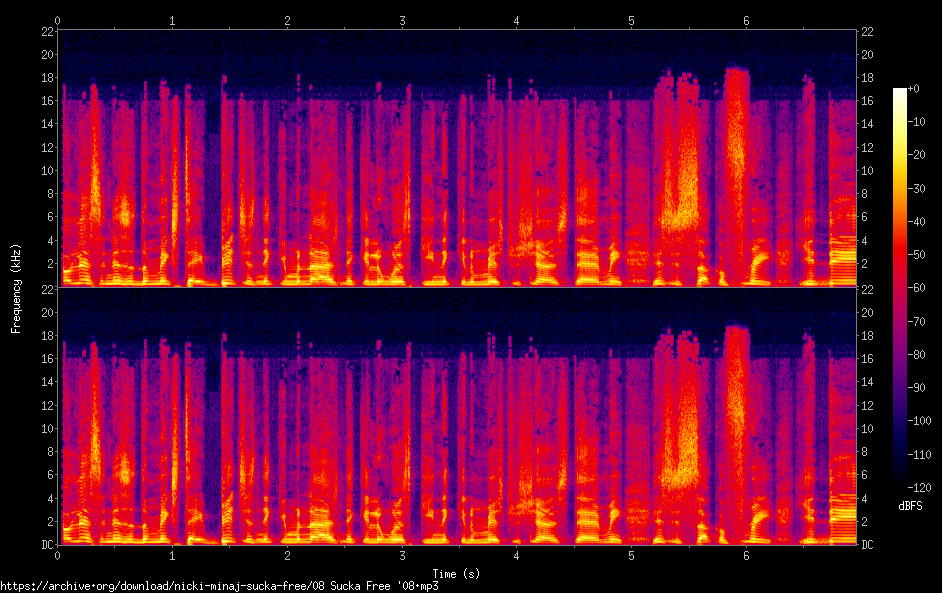Click the 3 tick on the top time axis
942x593 pixels.
click(x=402, y=20)
